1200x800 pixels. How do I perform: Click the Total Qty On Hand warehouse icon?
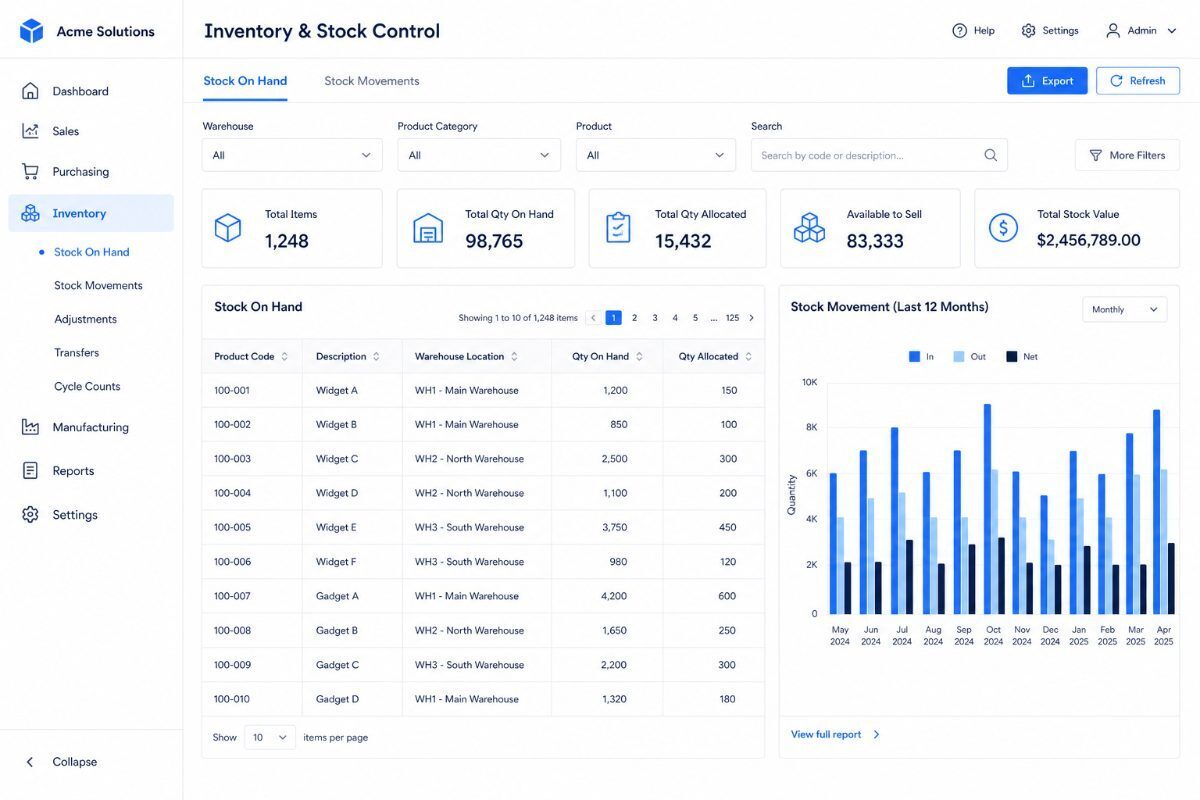pos(428,228)
